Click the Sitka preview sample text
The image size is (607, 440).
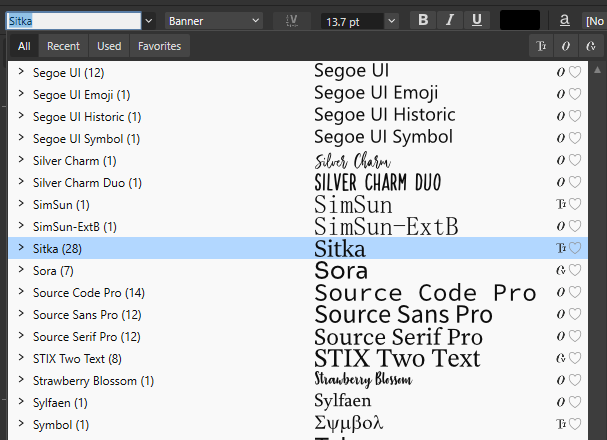click(x=340, y=248)
